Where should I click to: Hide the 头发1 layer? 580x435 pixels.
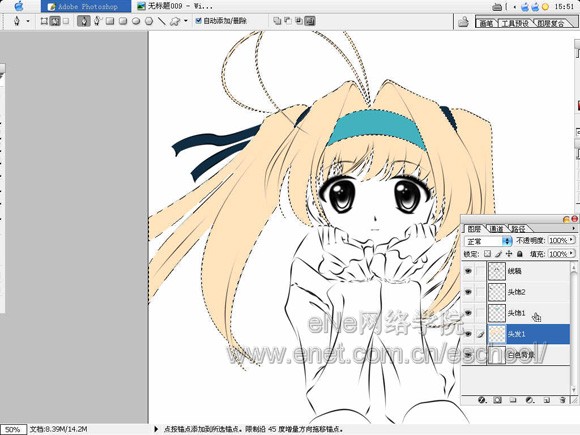coord(468,334)
